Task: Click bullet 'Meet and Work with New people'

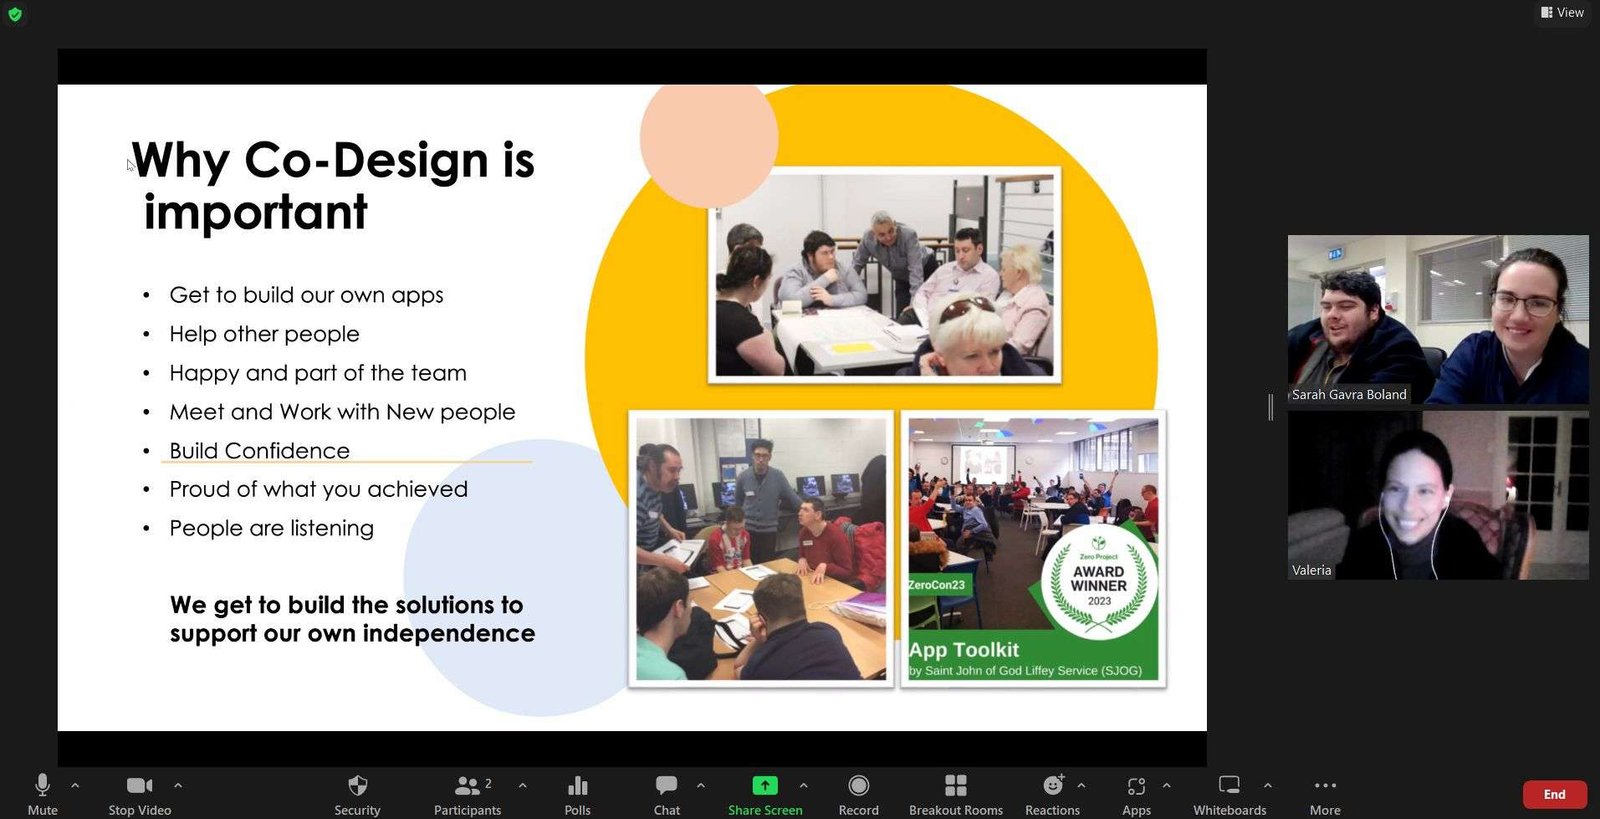Action: pos(342,412)
